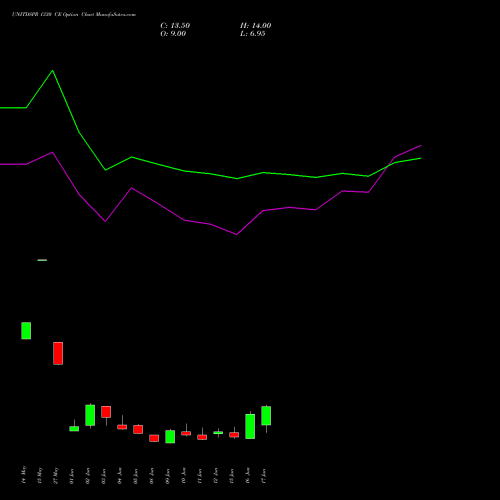This screenshot has width=500, height=500.
Task: Click the closing price 'C: 13.50'
Action: 175,26
